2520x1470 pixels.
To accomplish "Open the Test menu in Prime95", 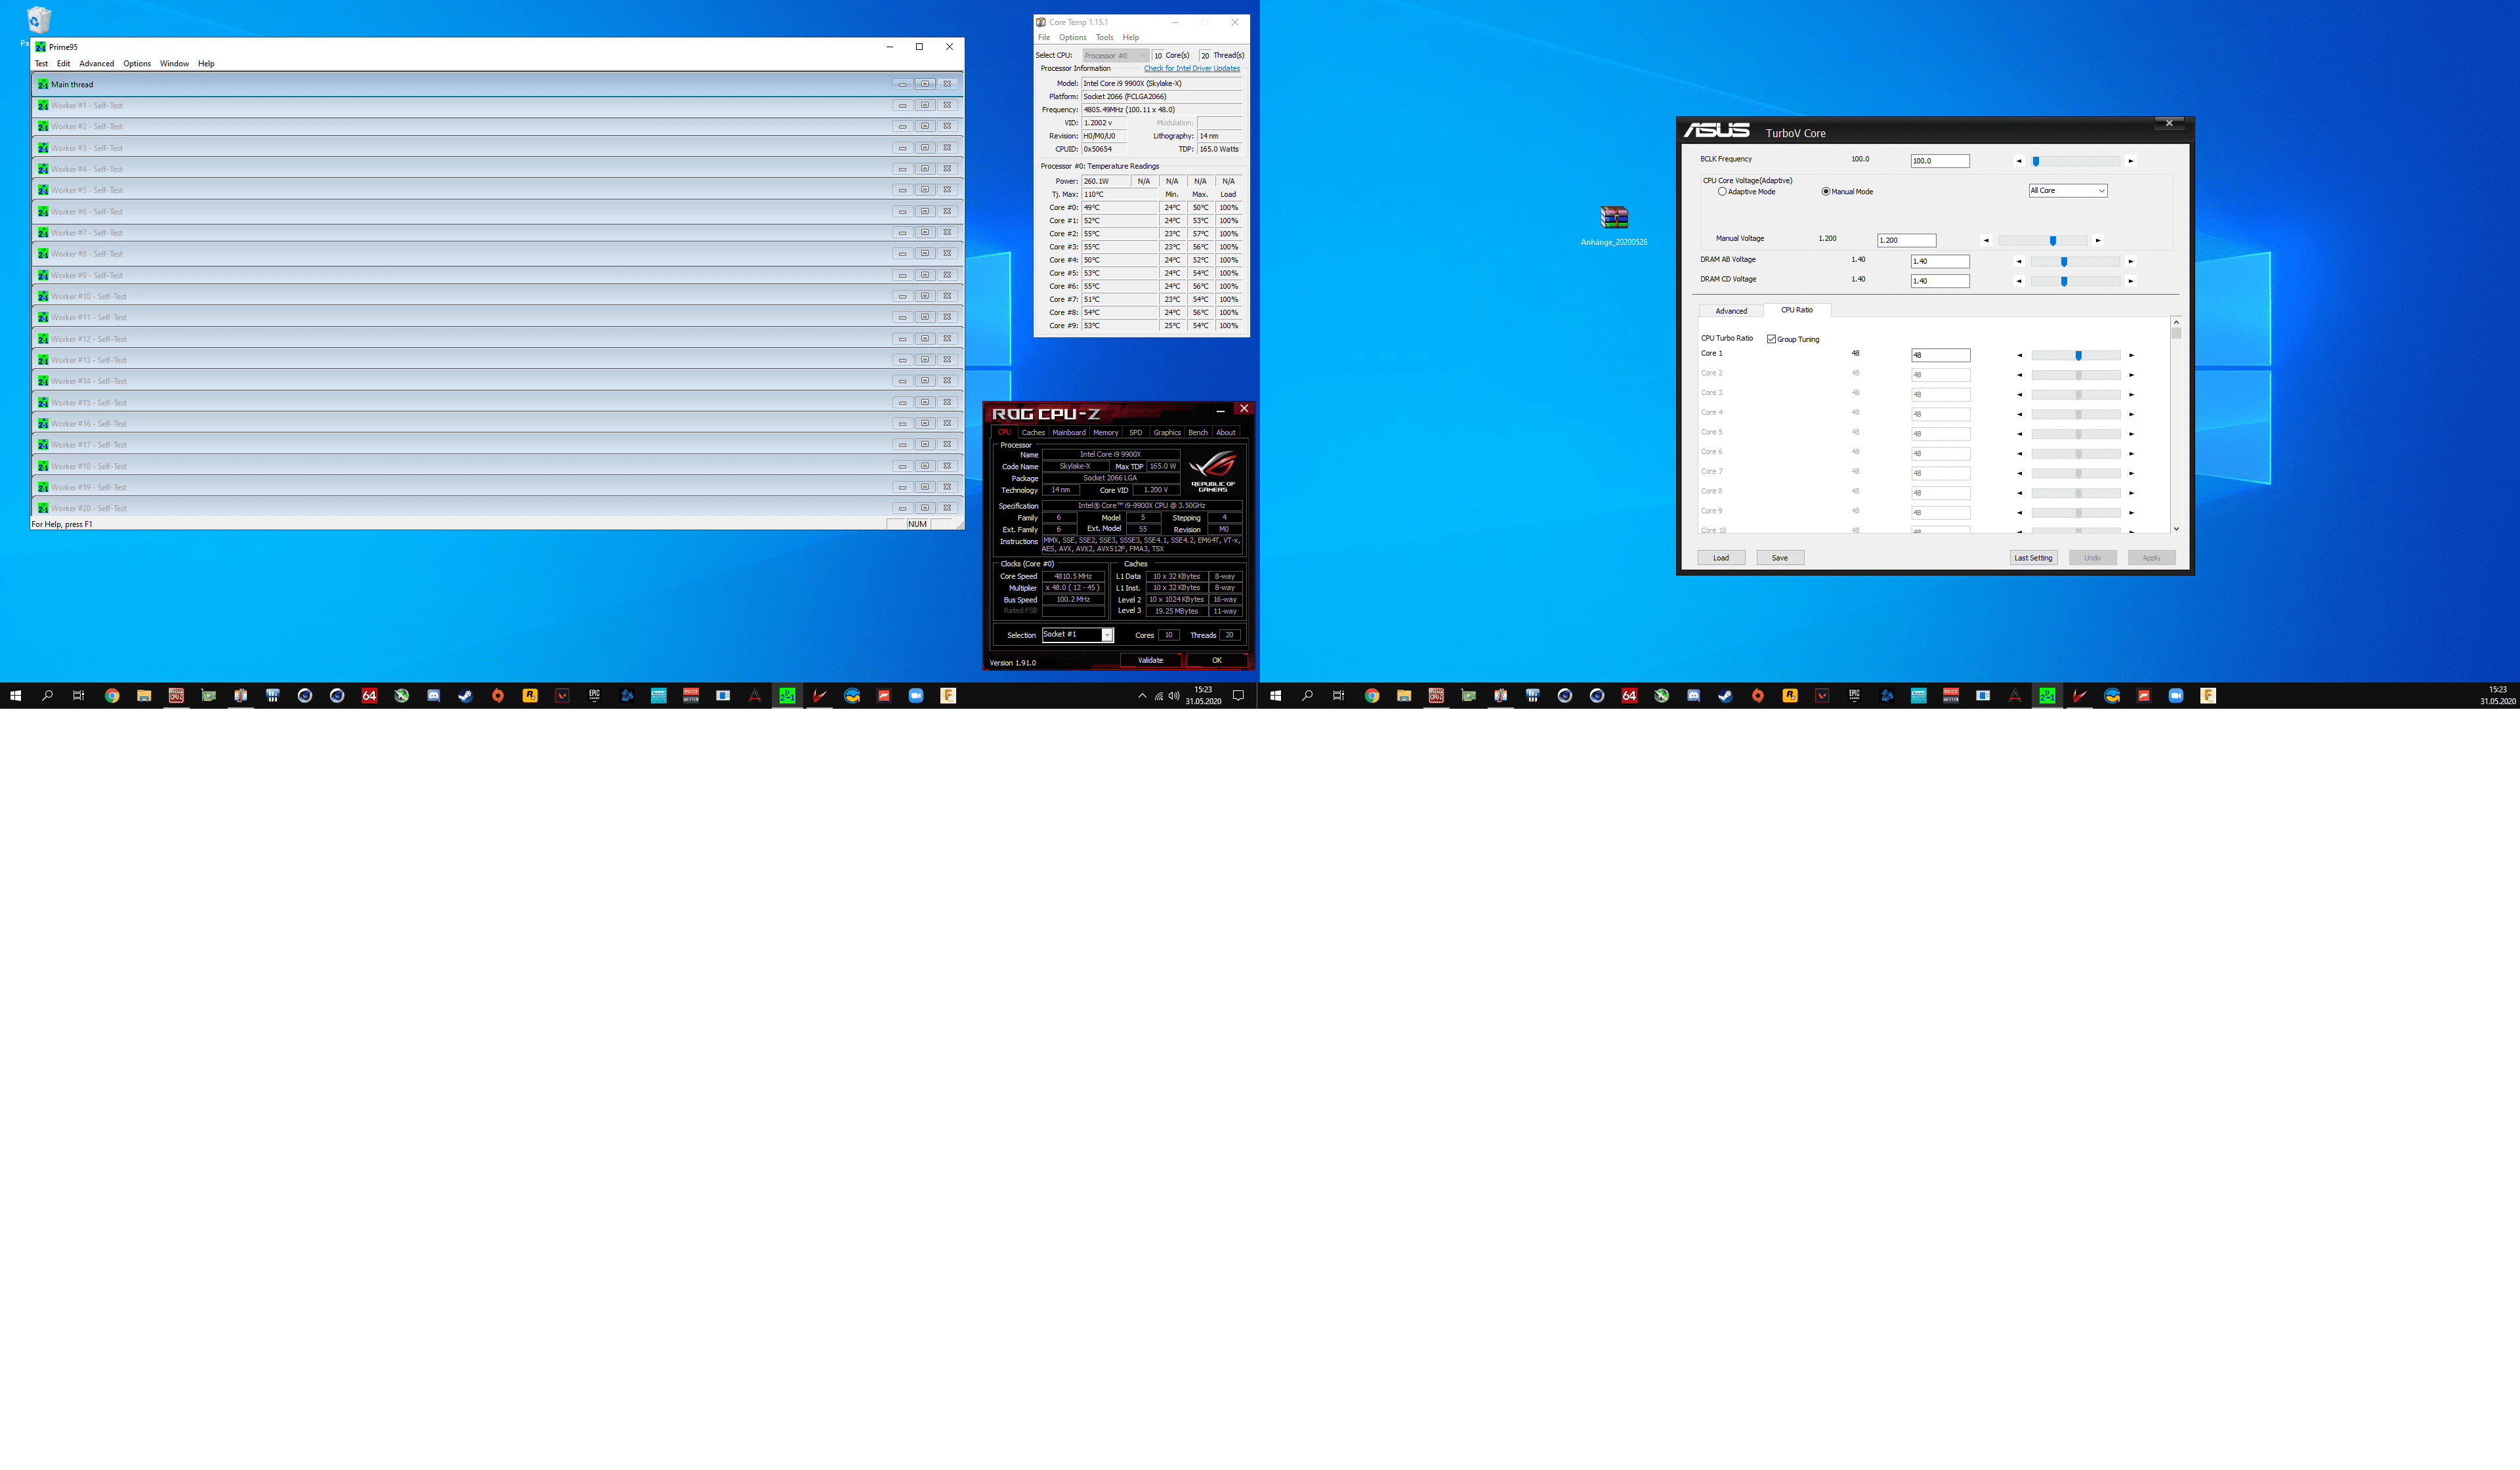I will point(41,63).
